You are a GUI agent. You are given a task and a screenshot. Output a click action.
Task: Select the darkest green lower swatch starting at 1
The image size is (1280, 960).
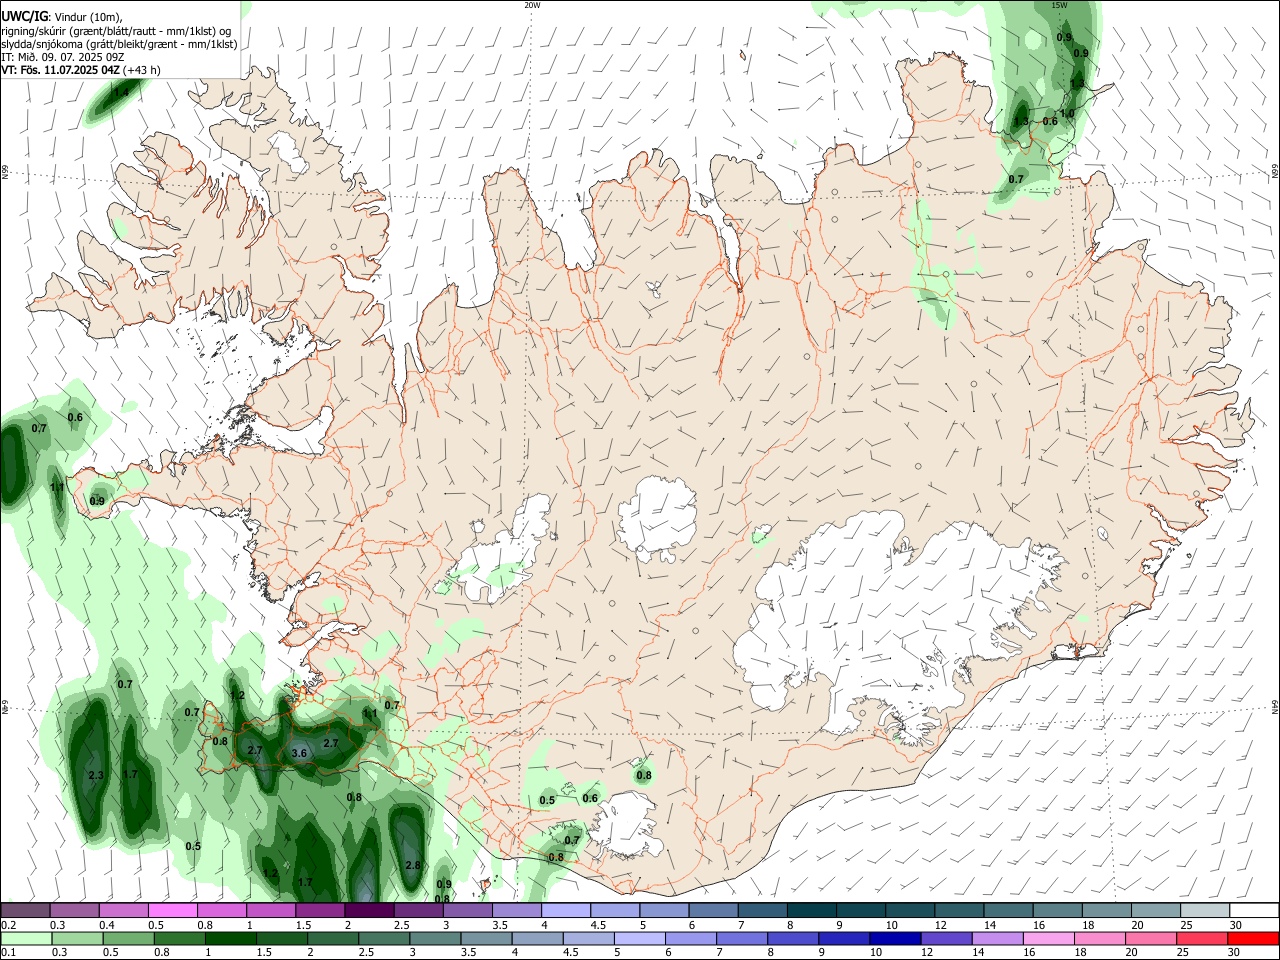click(x=231, y=938)
